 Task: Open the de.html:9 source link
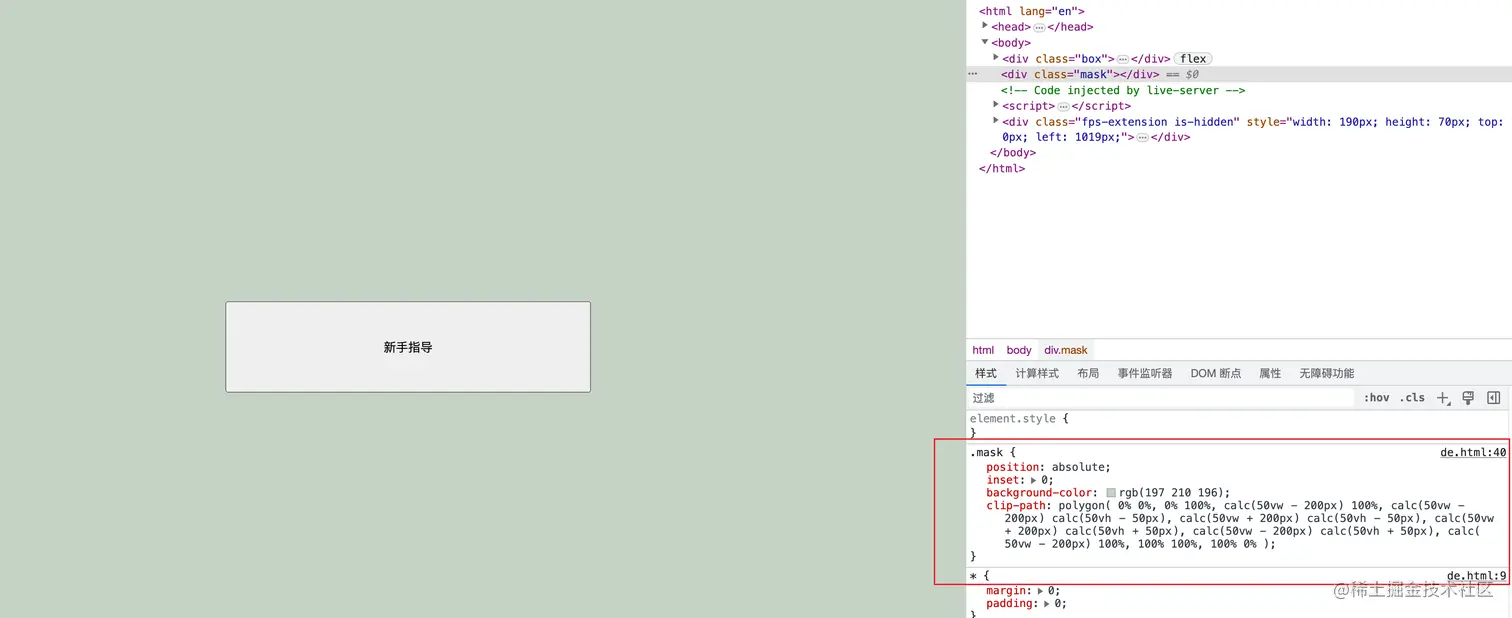[1476, 576]
